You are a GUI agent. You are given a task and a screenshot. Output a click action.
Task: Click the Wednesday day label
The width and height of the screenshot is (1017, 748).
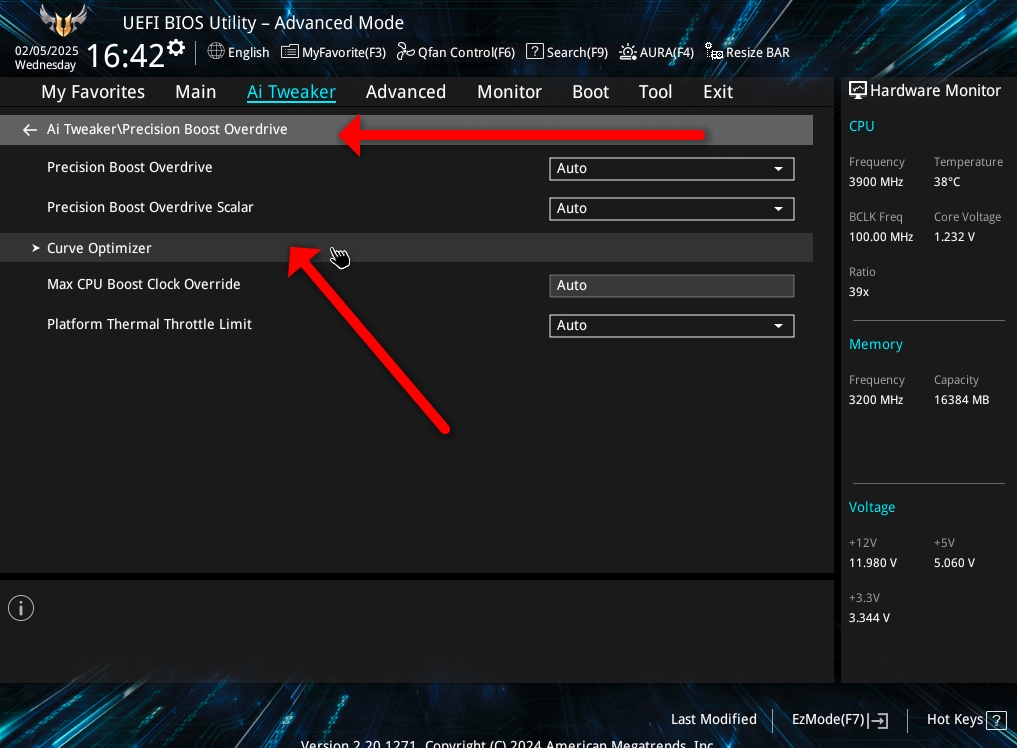(45, 65)
